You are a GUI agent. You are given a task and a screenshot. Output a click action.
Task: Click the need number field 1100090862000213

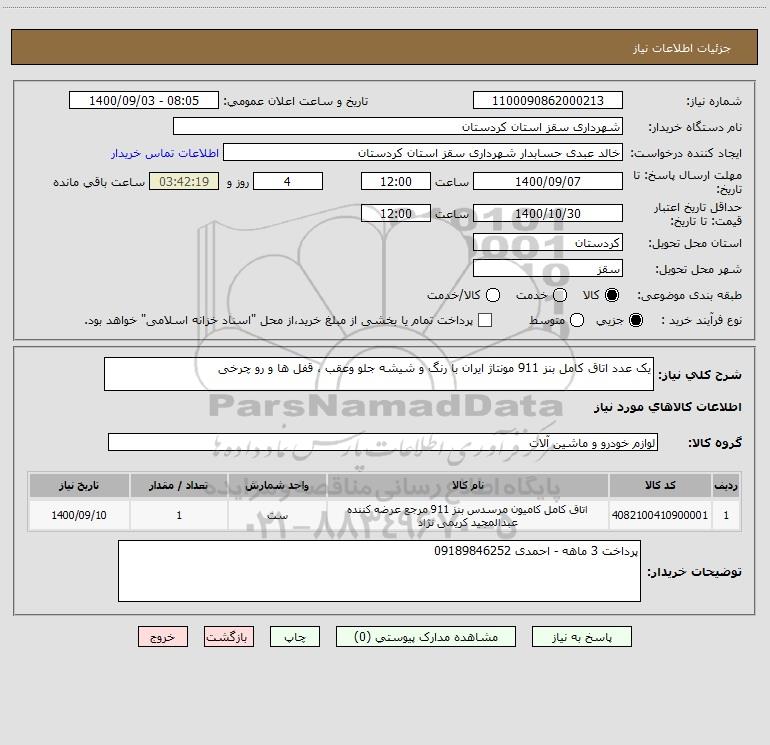(x=548, y=101)
